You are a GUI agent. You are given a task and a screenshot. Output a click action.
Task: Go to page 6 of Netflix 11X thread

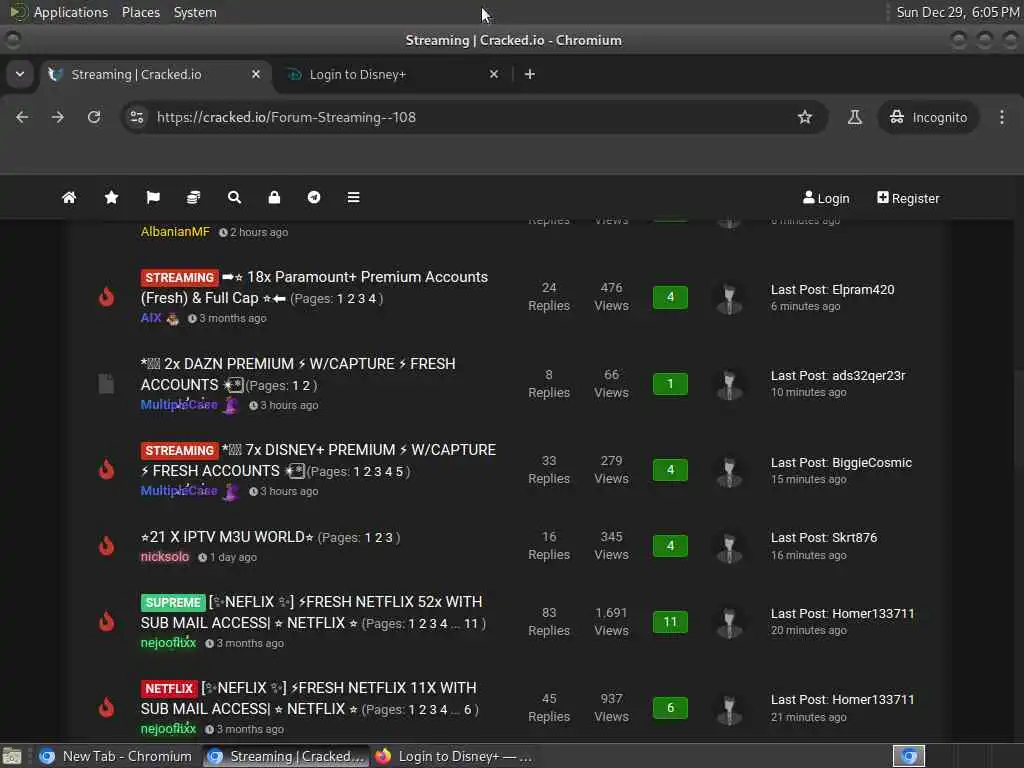click(468, 710)
